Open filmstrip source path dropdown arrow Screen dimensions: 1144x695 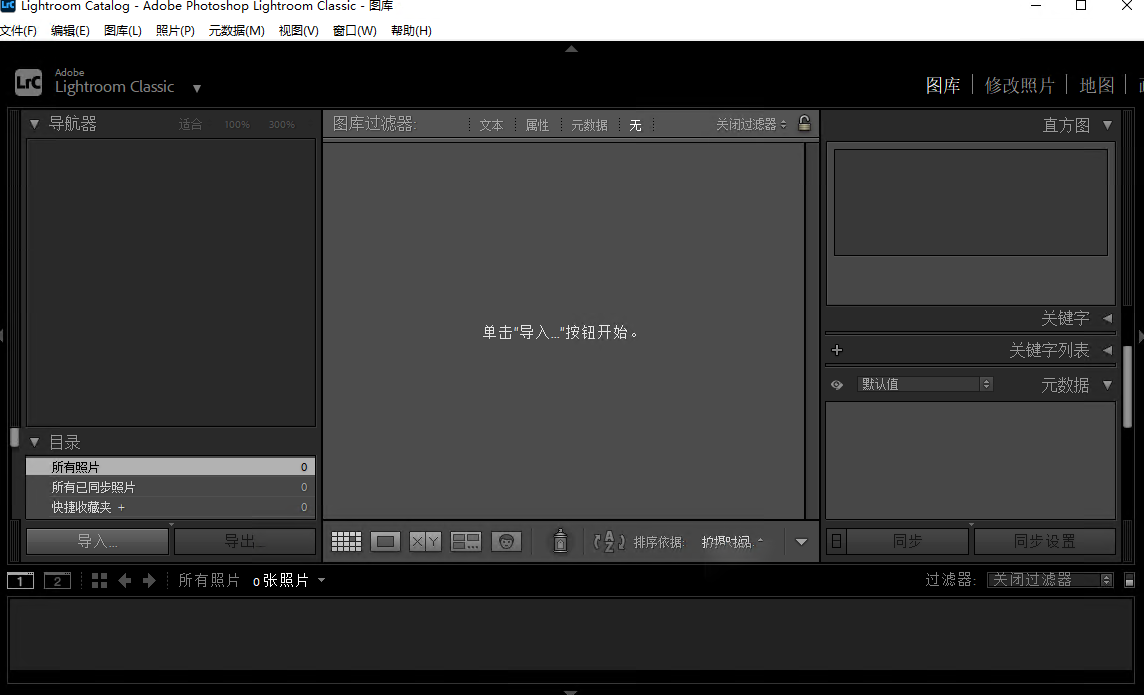pos(322,581)
